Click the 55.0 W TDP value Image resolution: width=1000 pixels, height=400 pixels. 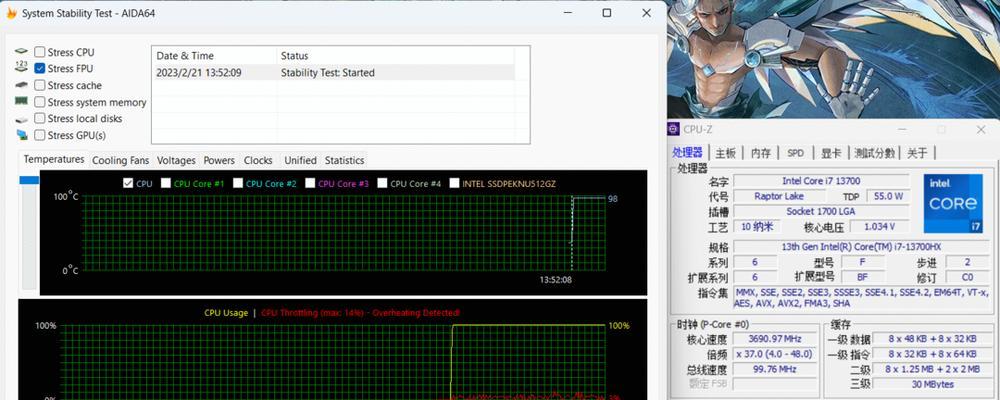coord(888,196)
